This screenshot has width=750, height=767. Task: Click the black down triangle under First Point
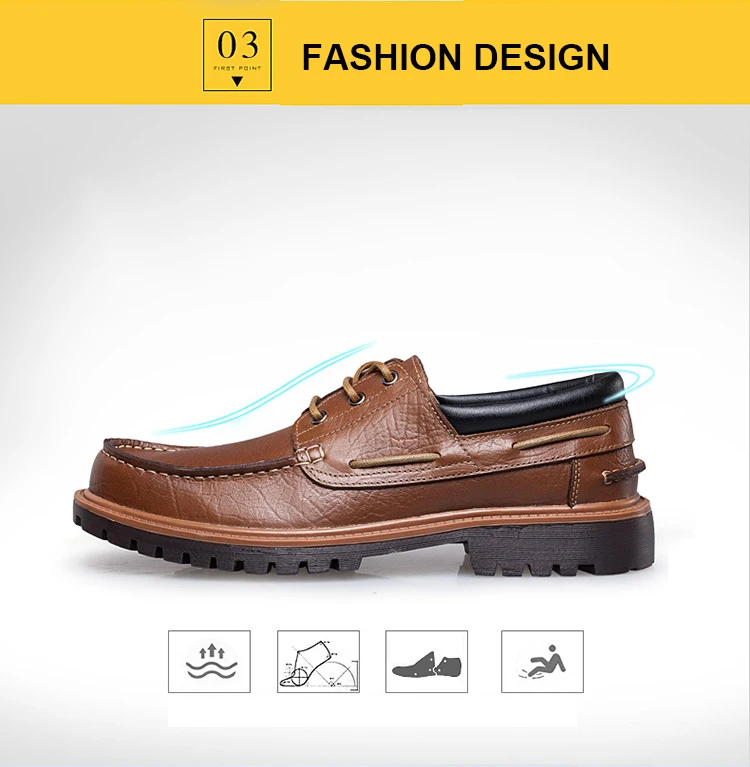point(237,81)
